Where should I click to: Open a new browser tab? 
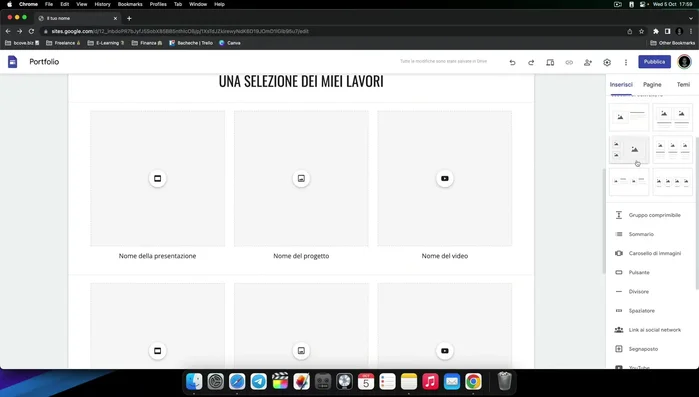pos(129,18)
